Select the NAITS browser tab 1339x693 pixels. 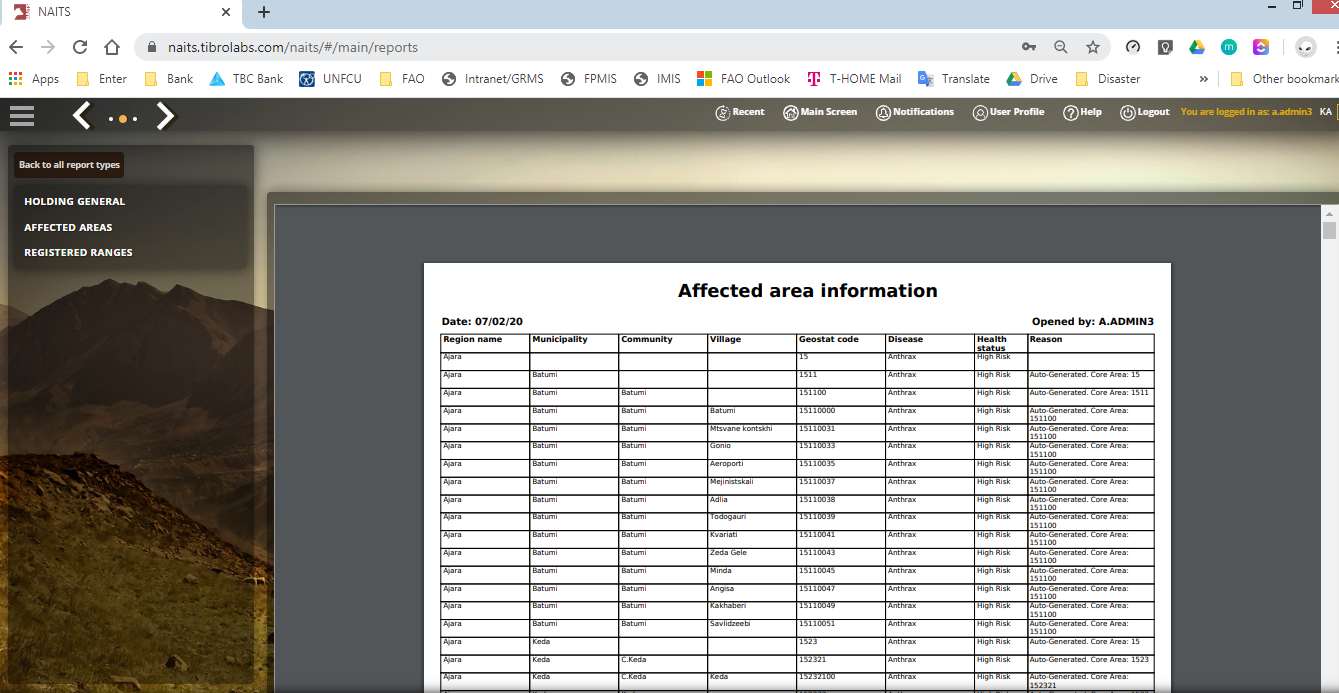pyautogui.click(x=120, y=12)
